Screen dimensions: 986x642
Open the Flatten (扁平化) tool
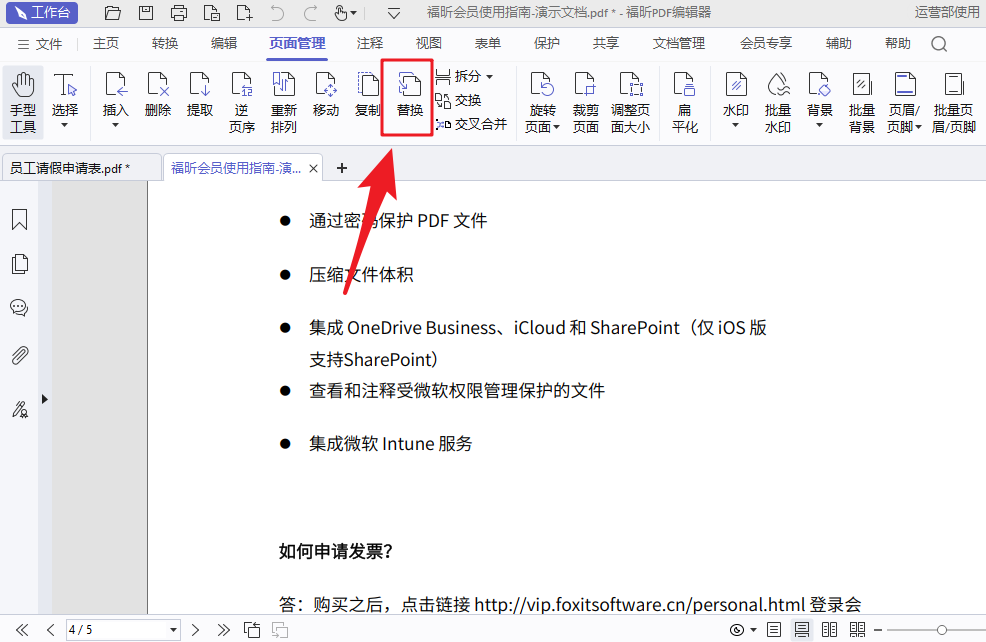point(685,101)
